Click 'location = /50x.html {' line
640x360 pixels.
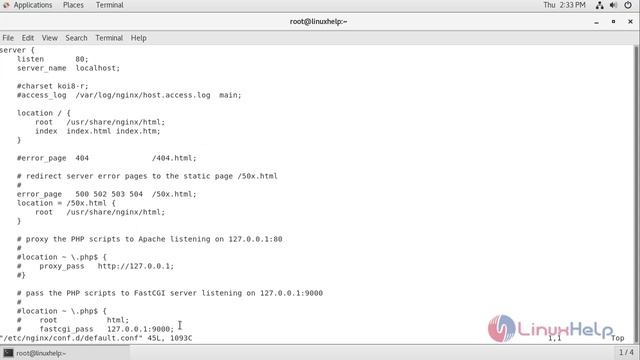tap(66, 203)
